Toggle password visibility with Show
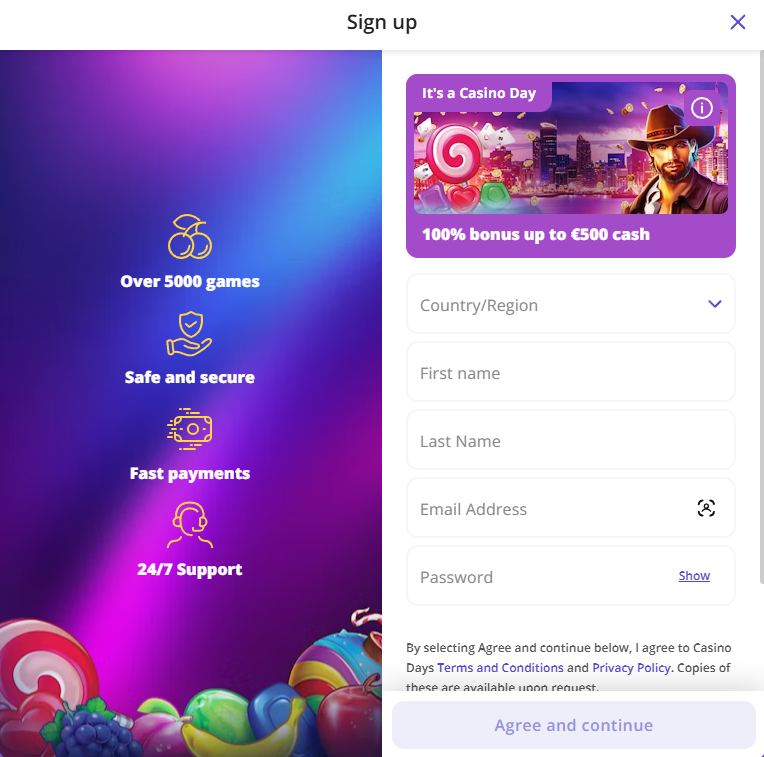 [694, 576]
